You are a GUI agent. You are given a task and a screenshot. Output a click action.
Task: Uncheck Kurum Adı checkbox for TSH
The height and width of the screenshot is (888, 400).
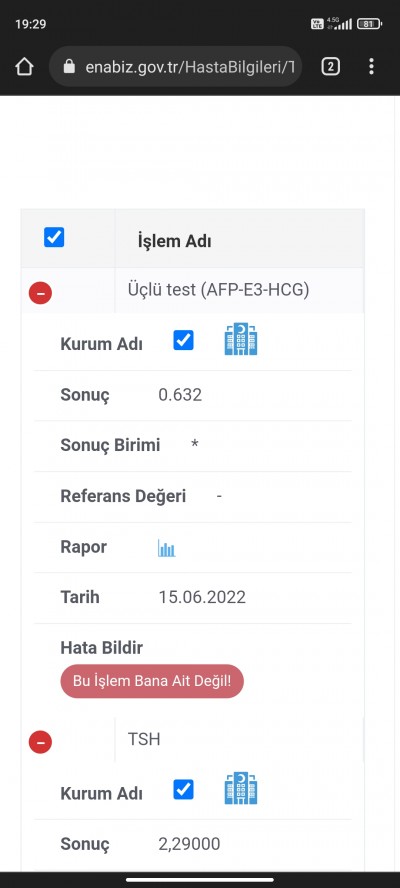point(184,789)
